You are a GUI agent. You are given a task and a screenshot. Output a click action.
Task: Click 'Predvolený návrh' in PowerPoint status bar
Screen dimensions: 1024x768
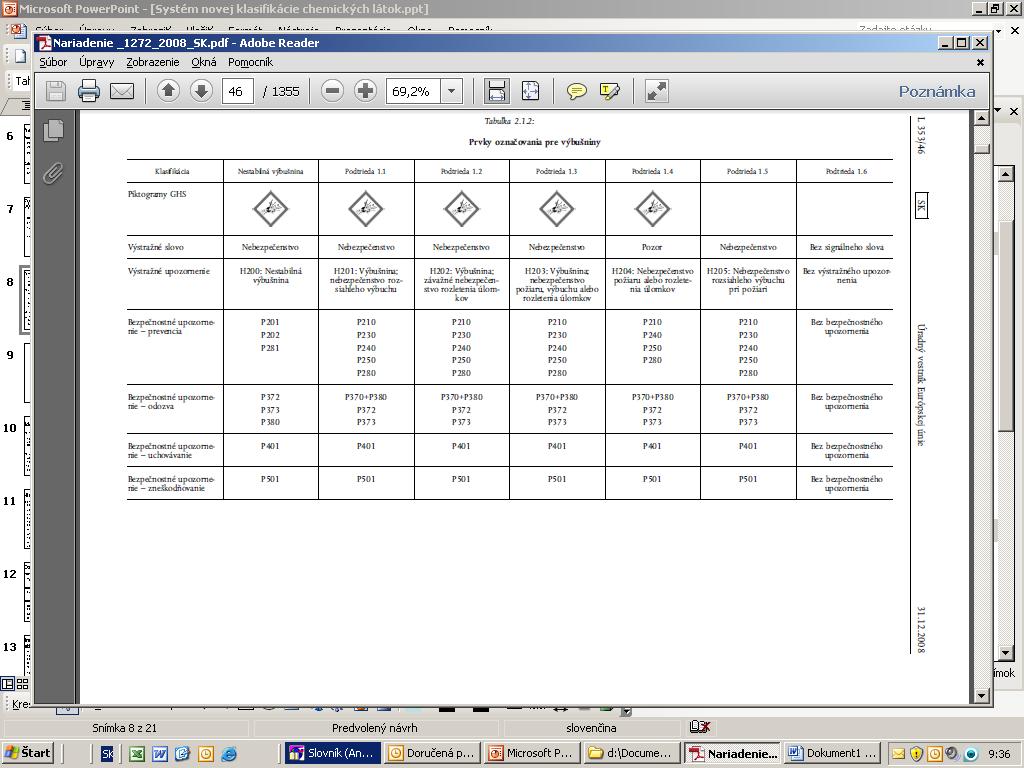coord(374,728)
